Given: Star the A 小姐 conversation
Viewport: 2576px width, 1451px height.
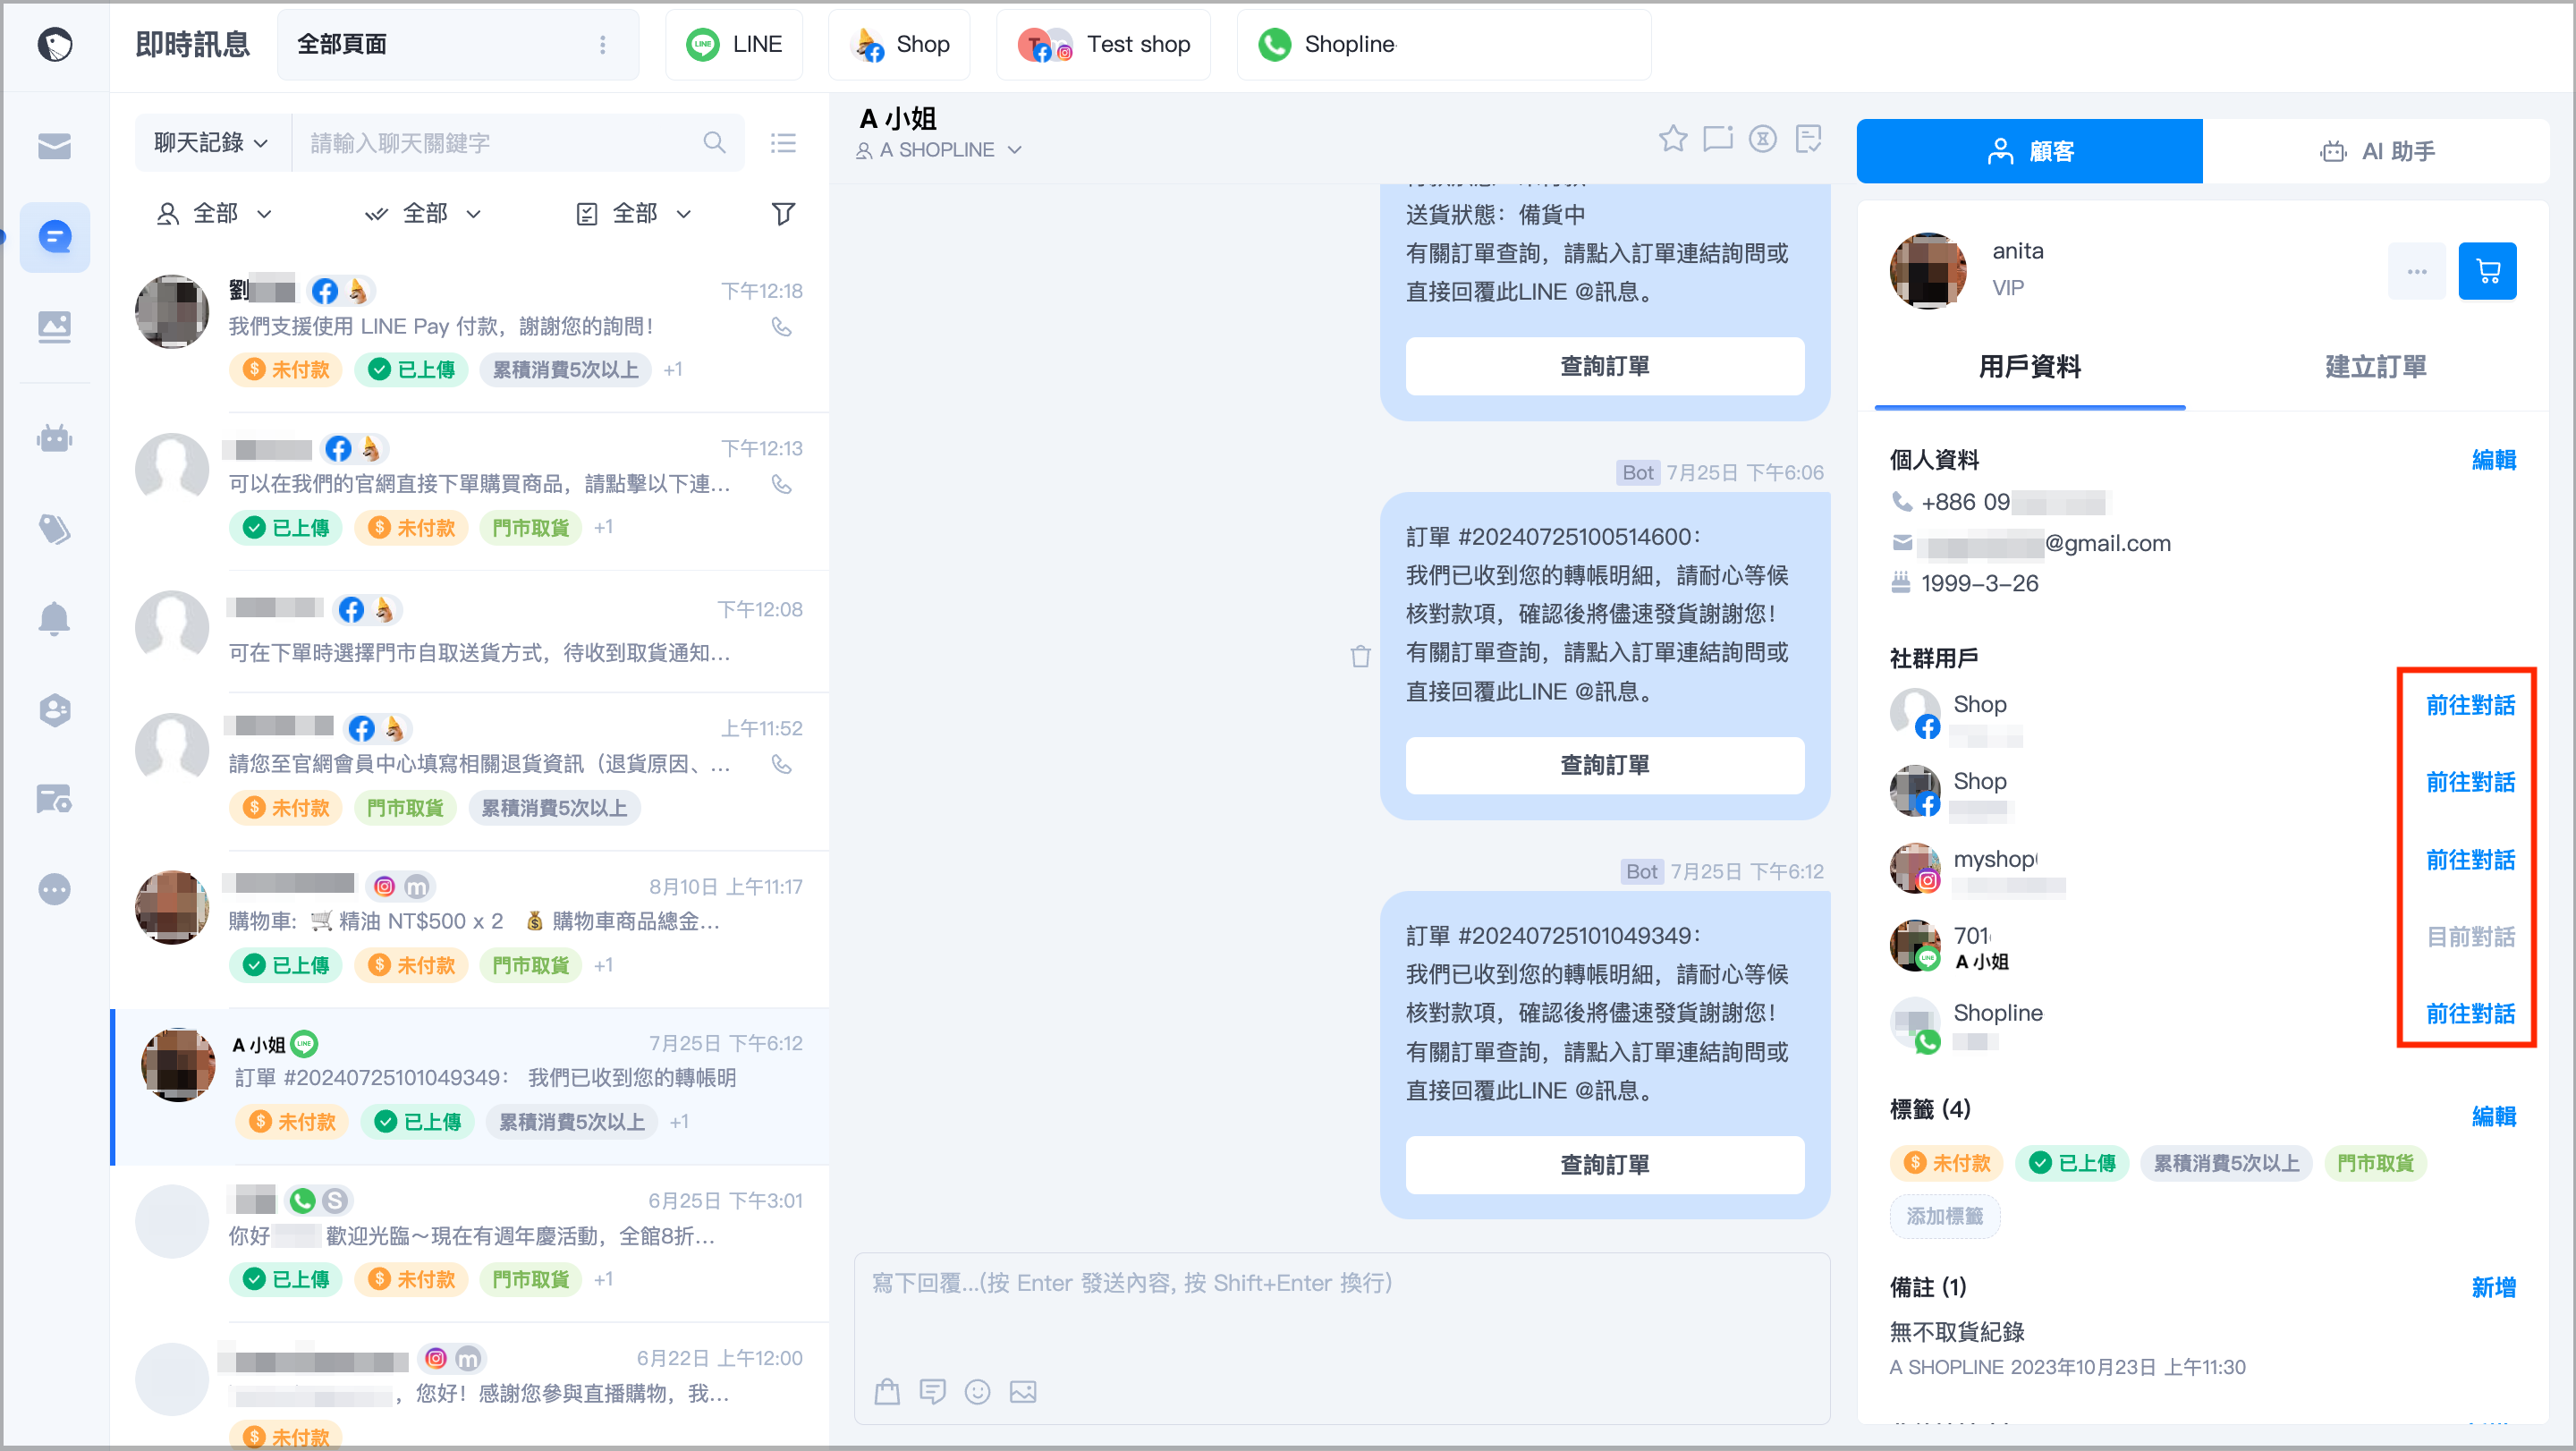Looking at the screenshot, I should click(1672, 138).
